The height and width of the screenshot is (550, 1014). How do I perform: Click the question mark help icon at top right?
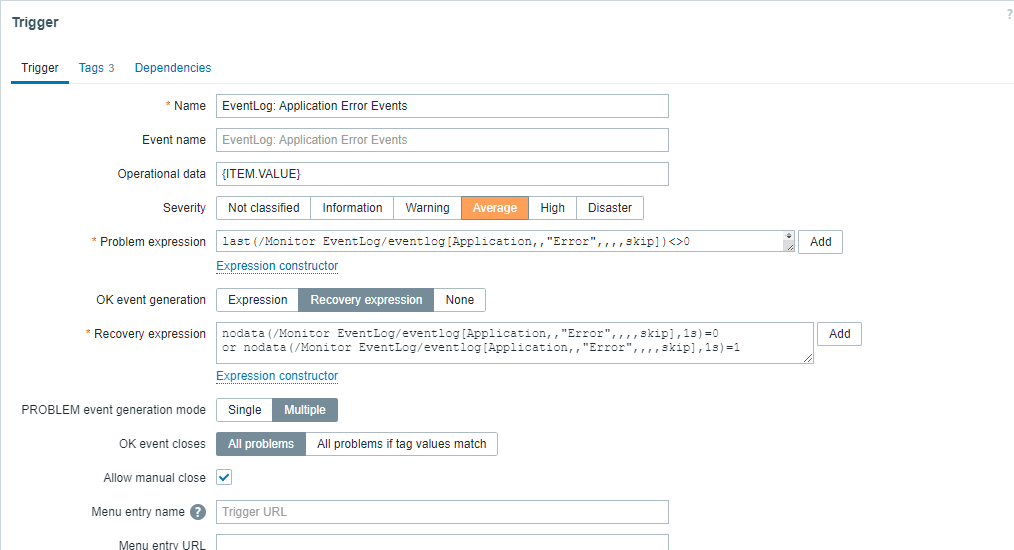click(x=1009, y=14)
